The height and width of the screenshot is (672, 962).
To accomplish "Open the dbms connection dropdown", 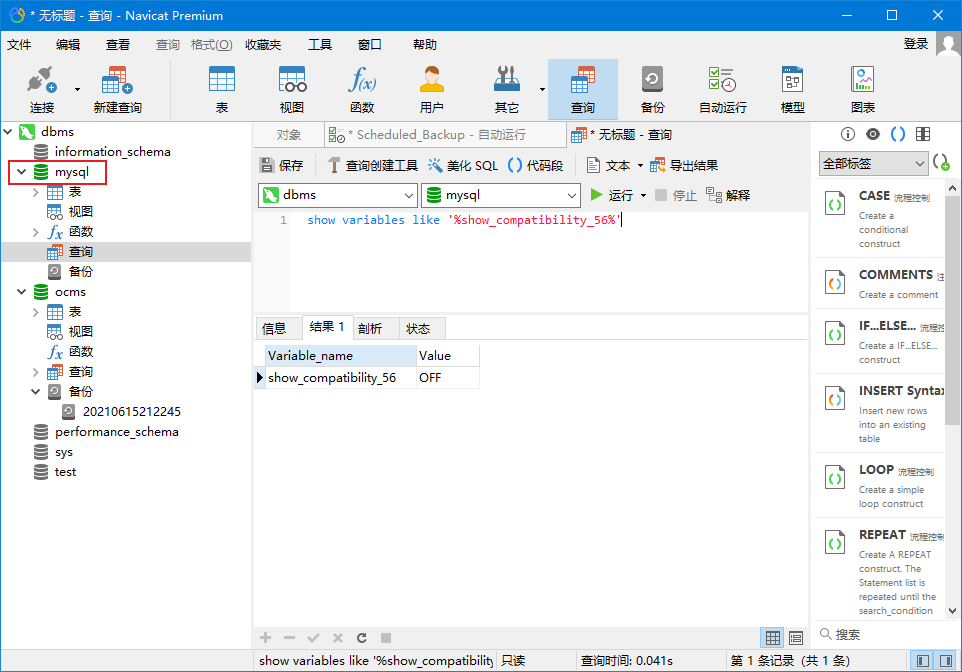I will (338, 195).
